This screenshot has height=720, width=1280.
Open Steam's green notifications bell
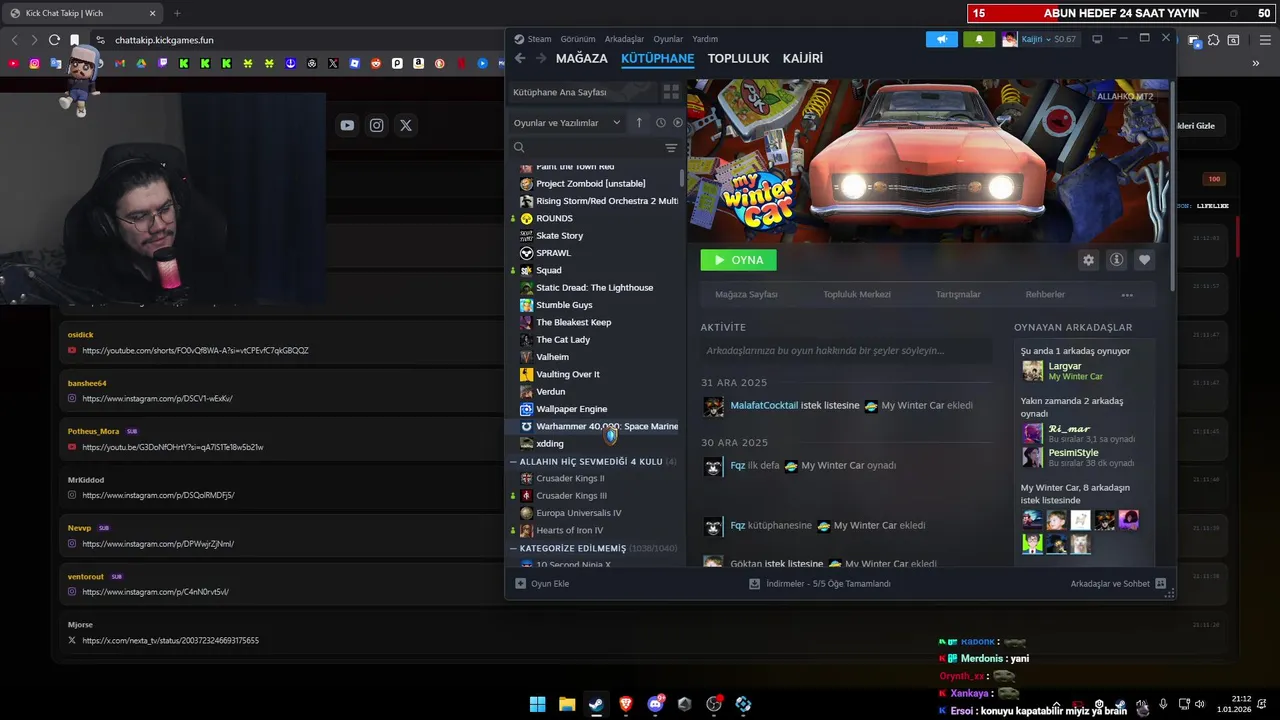(979, 39)
